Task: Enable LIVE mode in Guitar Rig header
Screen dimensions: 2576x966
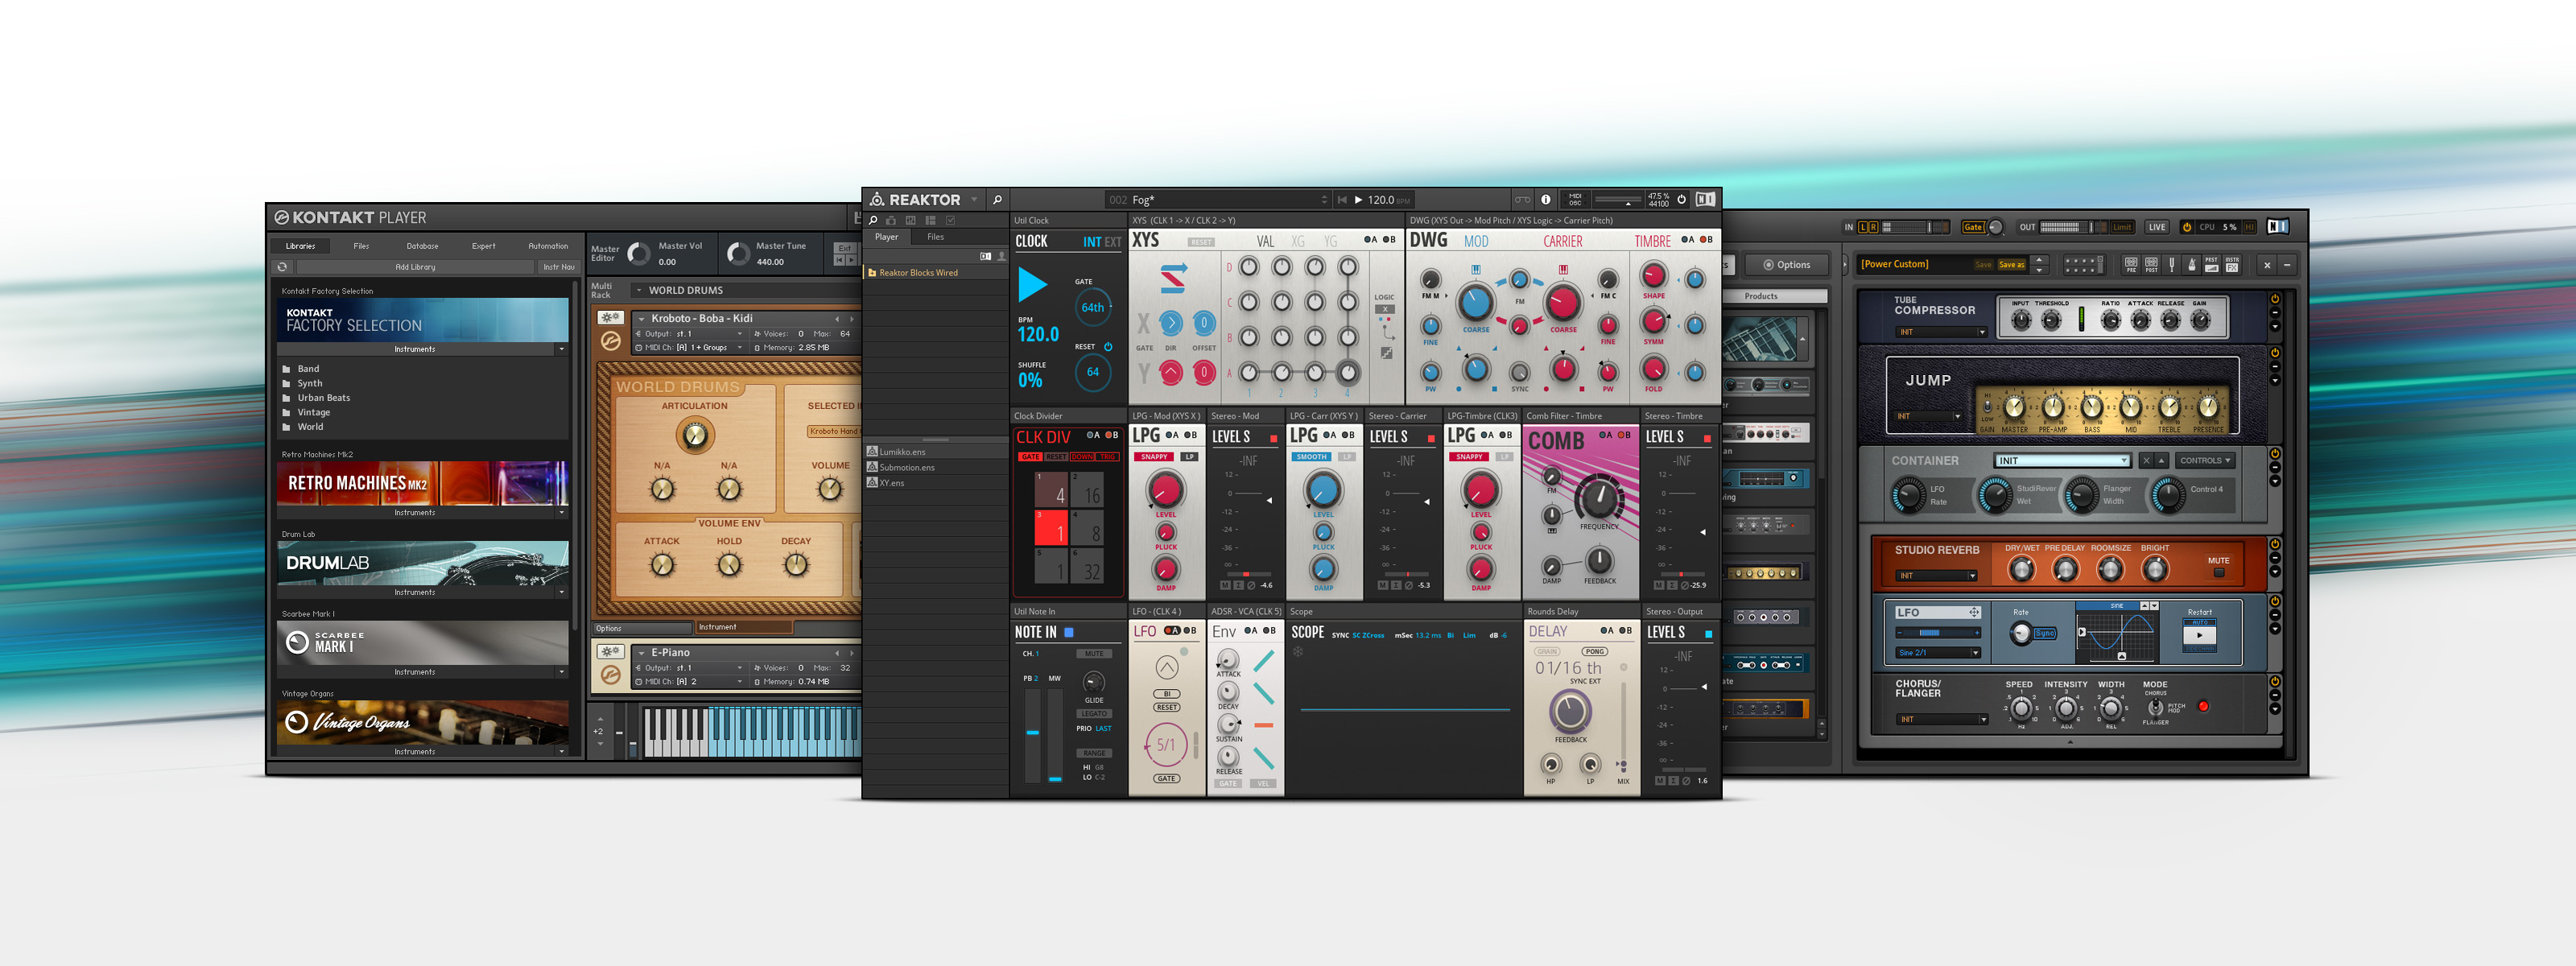Action: click(x=2157, y=228)
